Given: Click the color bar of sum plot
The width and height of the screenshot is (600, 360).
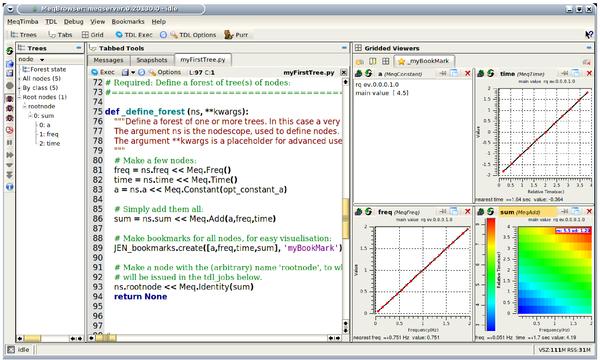Looking at the screenshot, I should pyautogui.click(x=490, y=274).
